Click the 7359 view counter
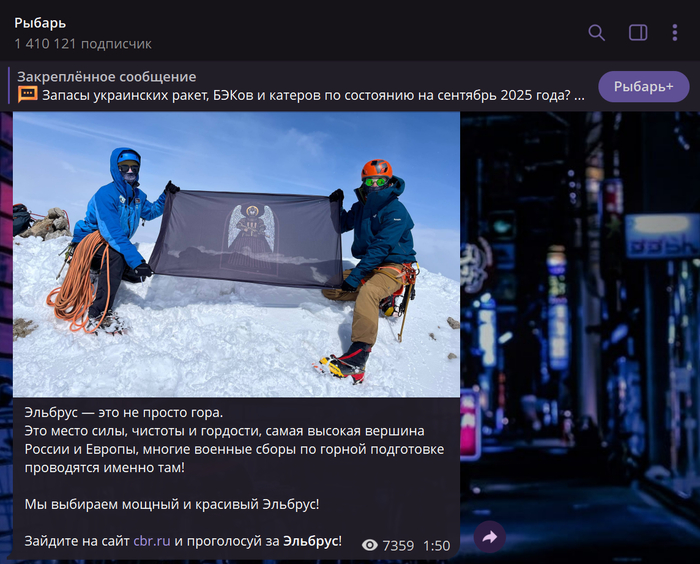 pyautogui.click(x=398, y=546)
